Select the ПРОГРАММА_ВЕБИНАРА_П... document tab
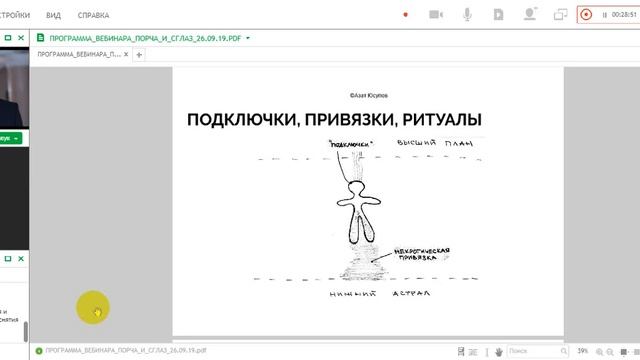 click(x=79, y=54)
